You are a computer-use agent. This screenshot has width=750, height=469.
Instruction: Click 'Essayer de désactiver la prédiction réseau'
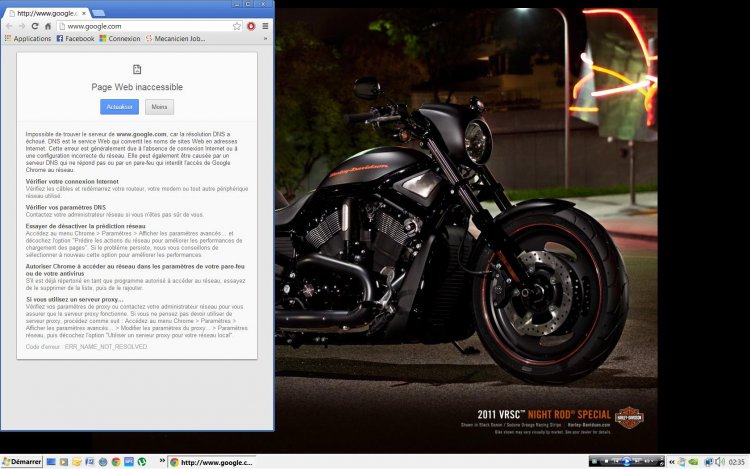(86, 226)
